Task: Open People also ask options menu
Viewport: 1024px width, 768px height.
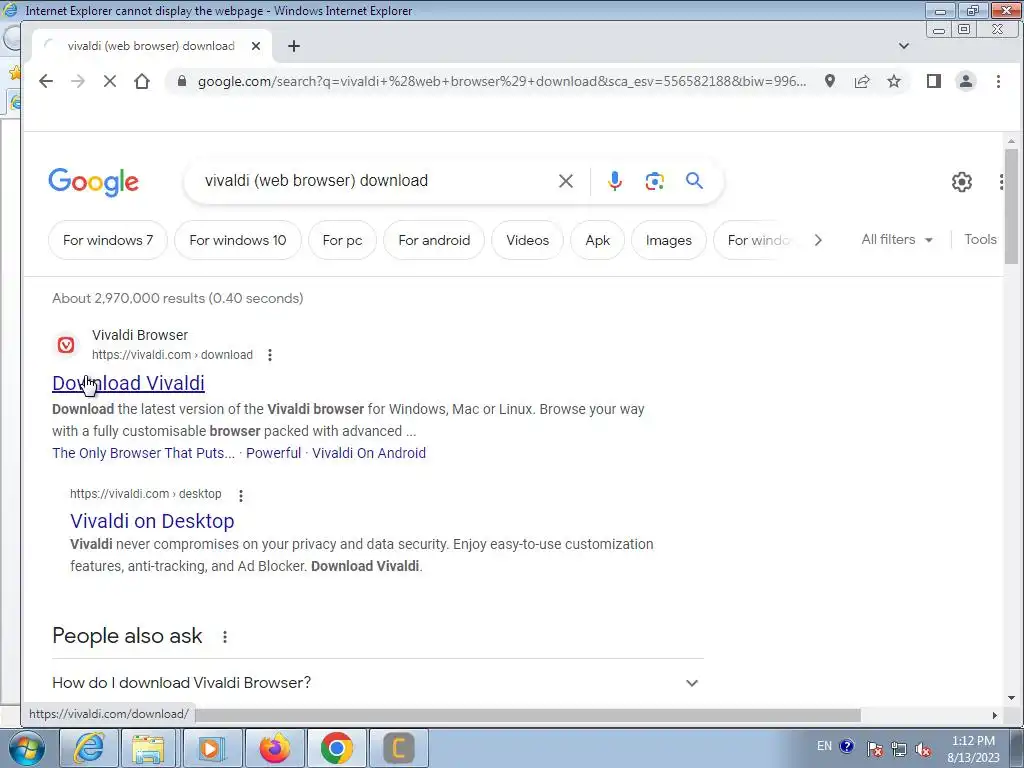Action: [225, 637]
